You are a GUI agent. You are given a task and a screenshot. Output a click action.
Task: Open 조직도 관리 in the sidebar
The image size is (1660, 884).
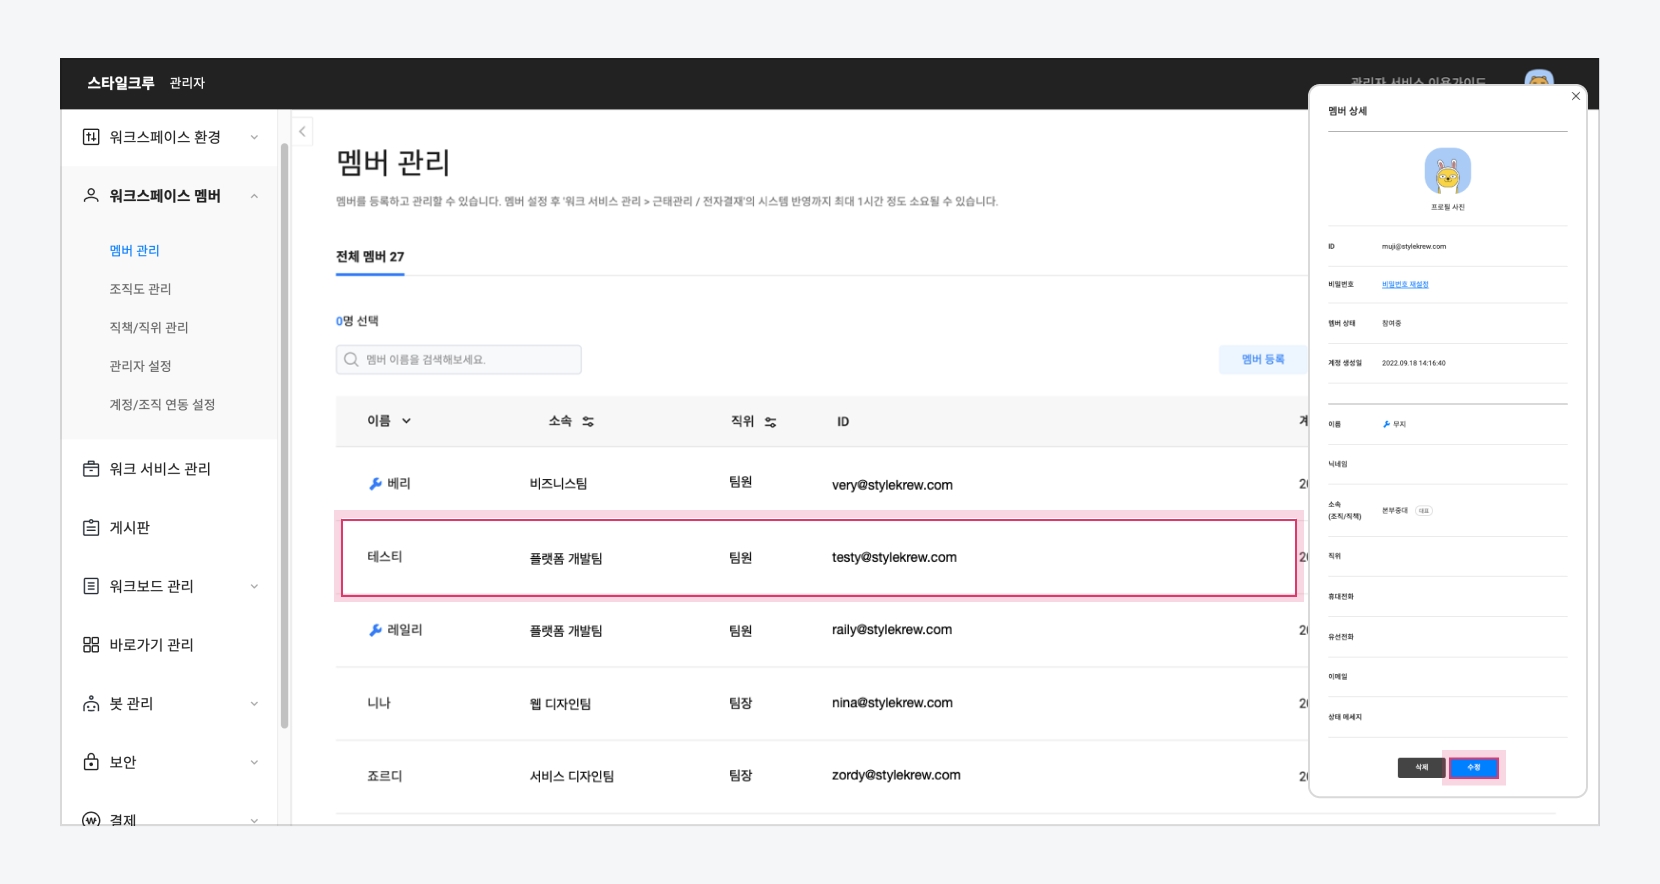[140, 289]
